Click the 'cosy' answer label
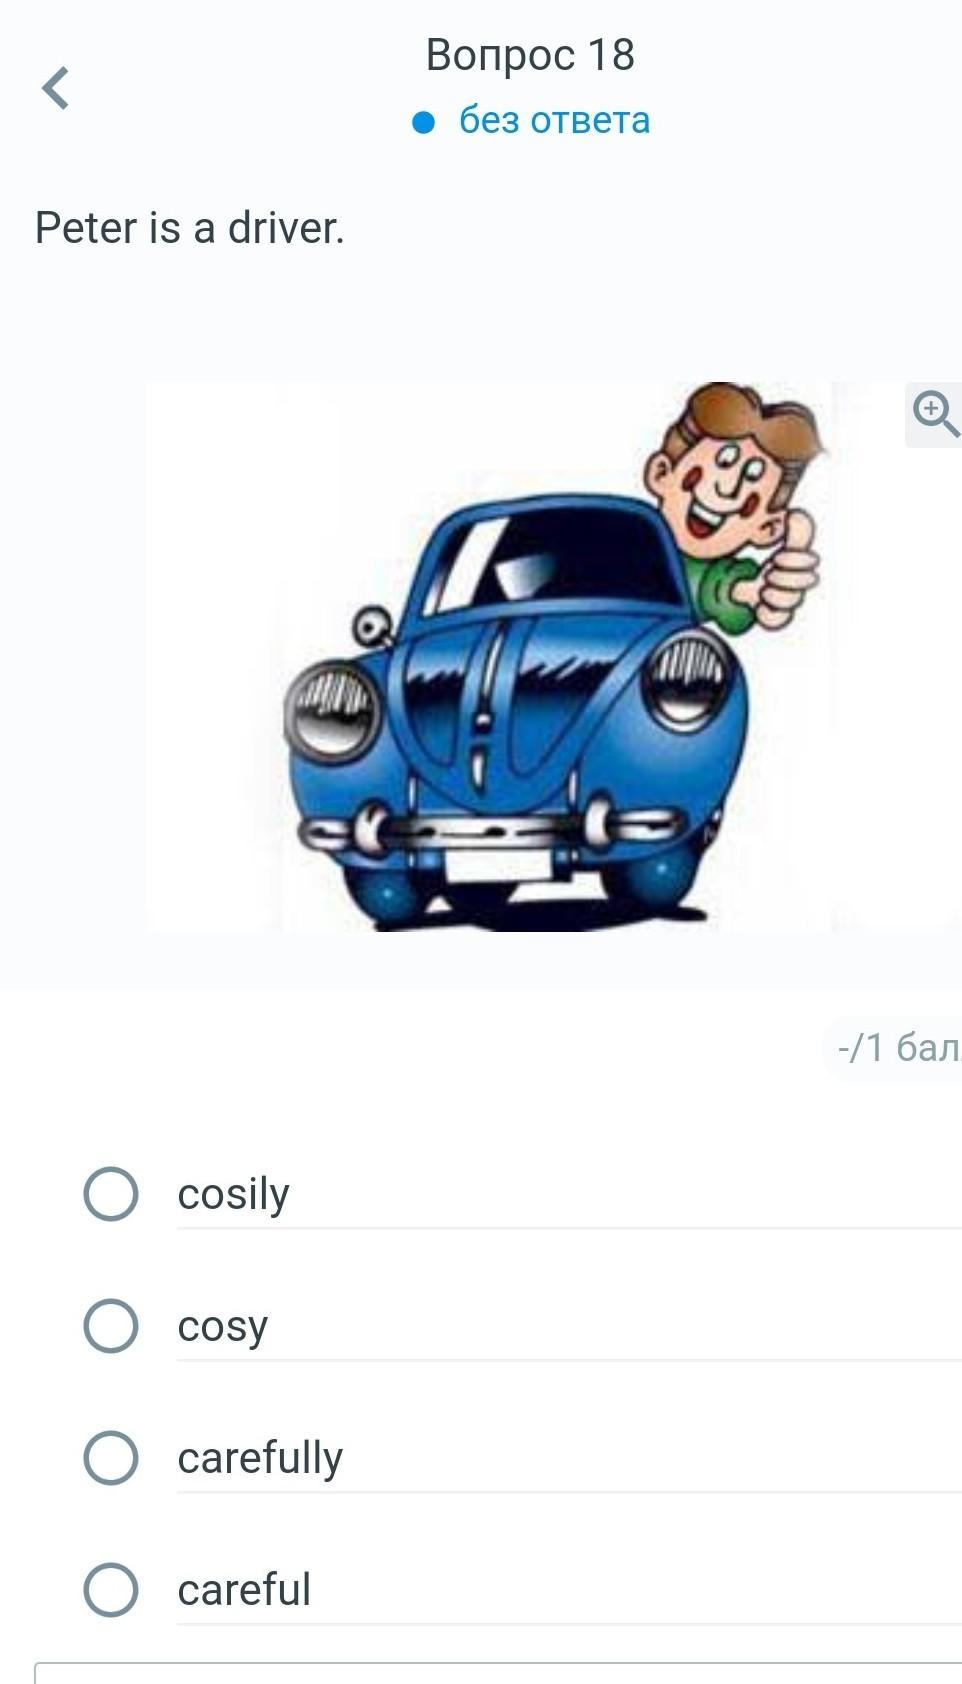 point(222,1328)
